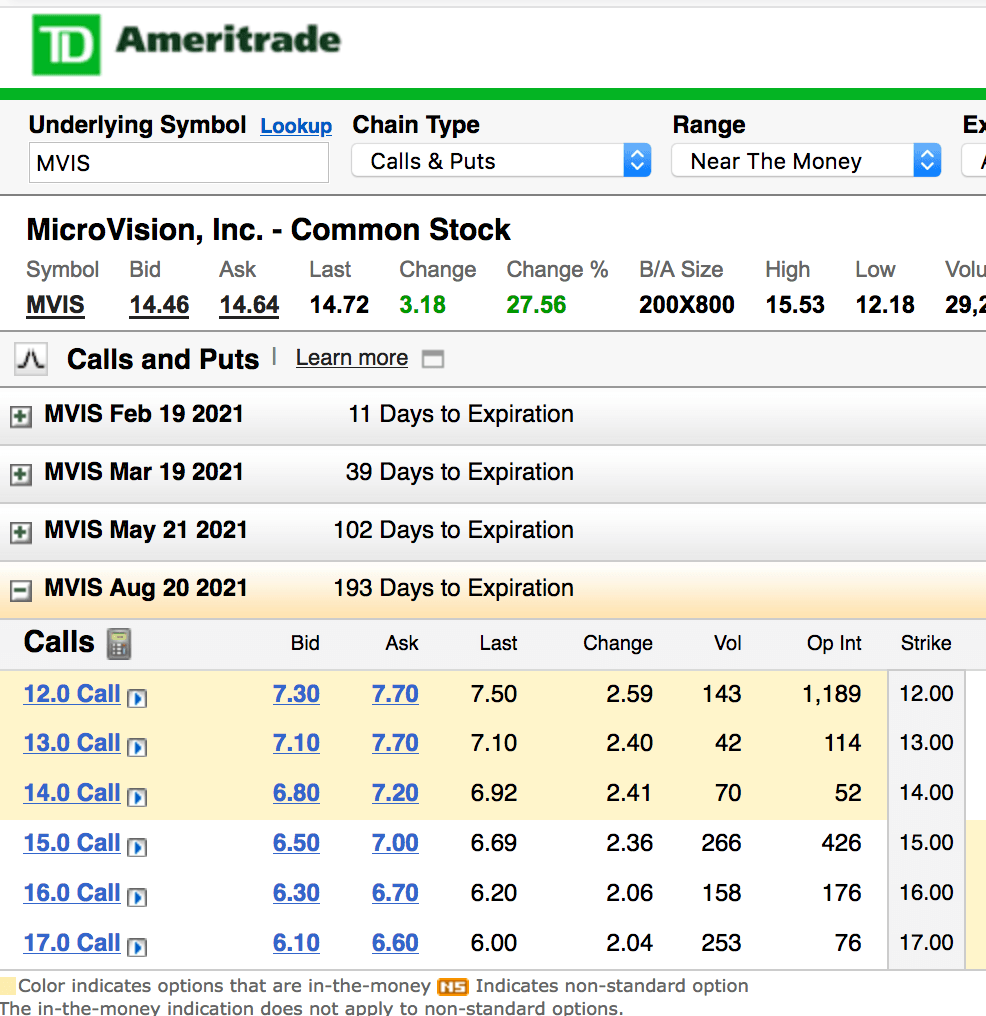Image resolution: width=986 pixels, height=1016 pixels.
Task: Click the probability chart icon beside Calls and Puts
Action: [x=30, y=358]
